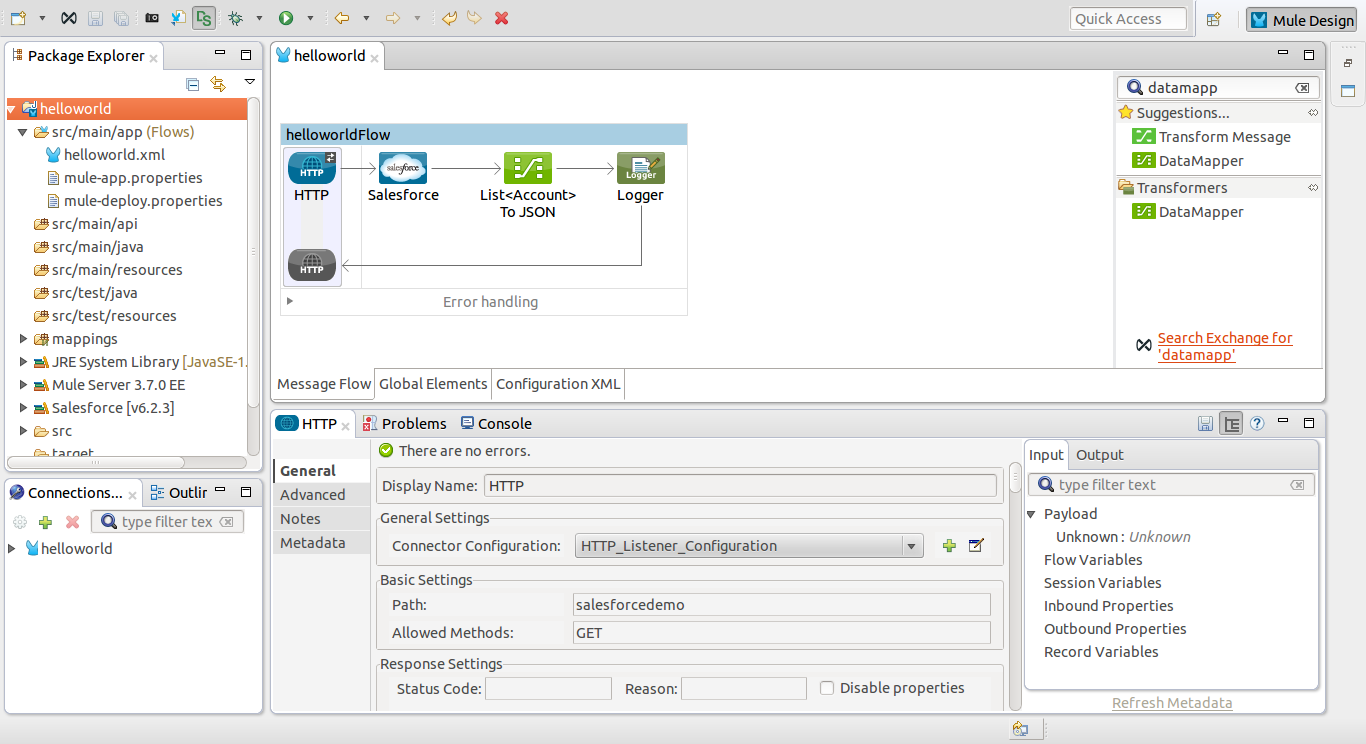Add a new connector configuration with plus icon
The image size is (1366, 744).
[x=949, y=546]
